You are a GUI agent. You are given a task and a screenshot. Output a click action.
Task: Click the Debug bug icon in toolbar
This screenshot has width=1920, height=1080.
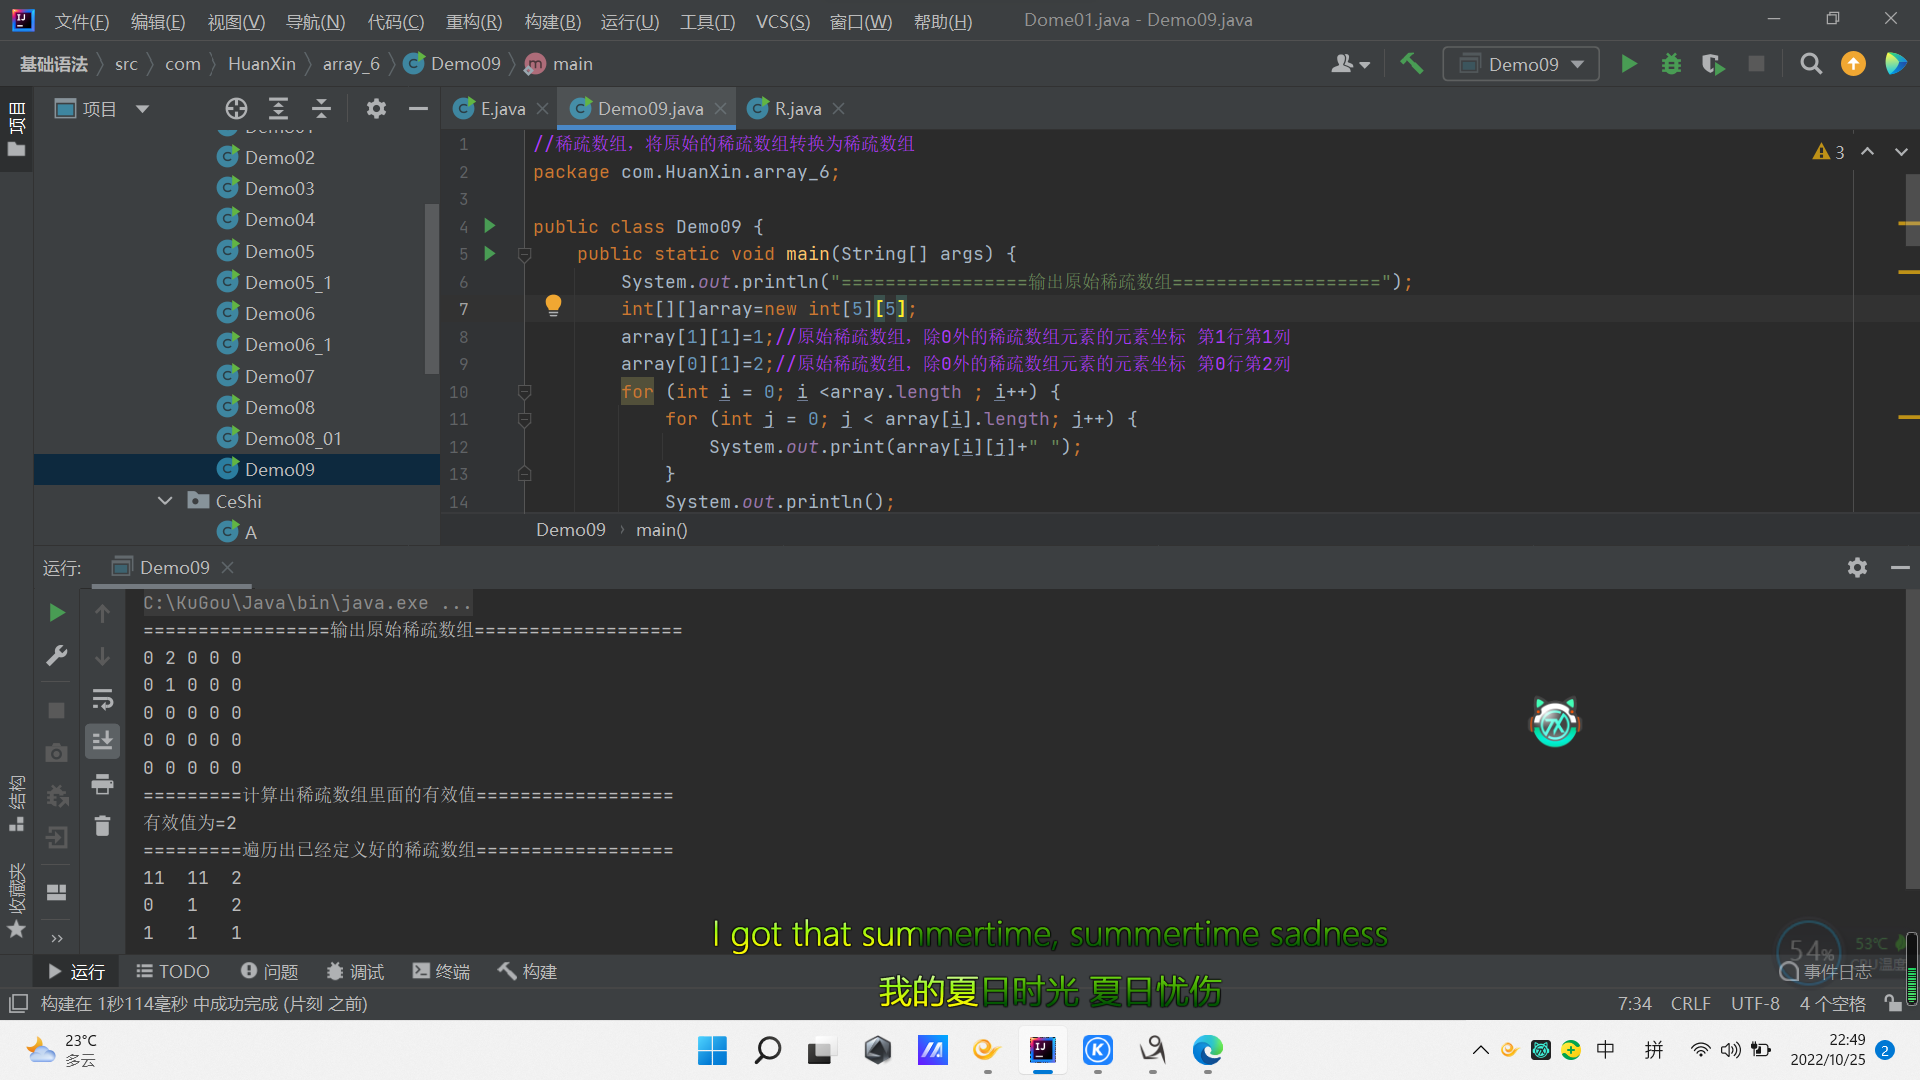pyautogui.click(x=1671, y=64)
